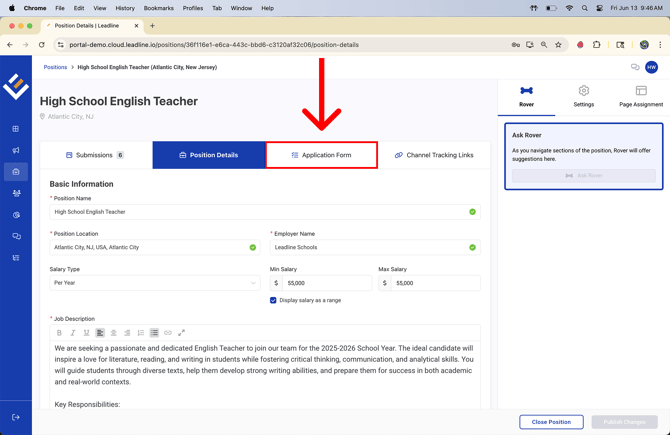This screenshot has width=670, height=435.
Task: Select the bulleted list icon in editor
Action: point(154,333)
